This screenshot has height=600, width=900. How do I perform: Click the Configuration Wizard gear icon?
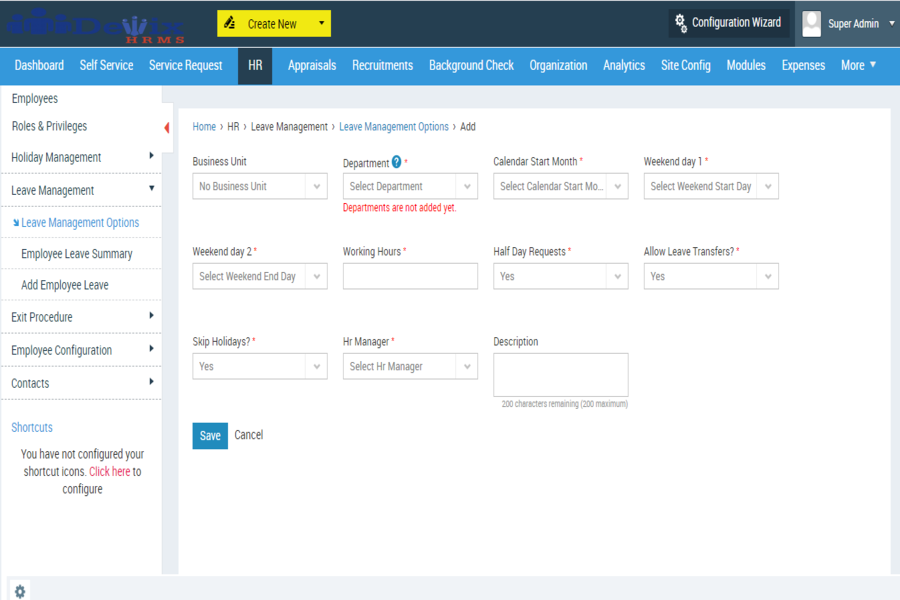coord(680,23)
